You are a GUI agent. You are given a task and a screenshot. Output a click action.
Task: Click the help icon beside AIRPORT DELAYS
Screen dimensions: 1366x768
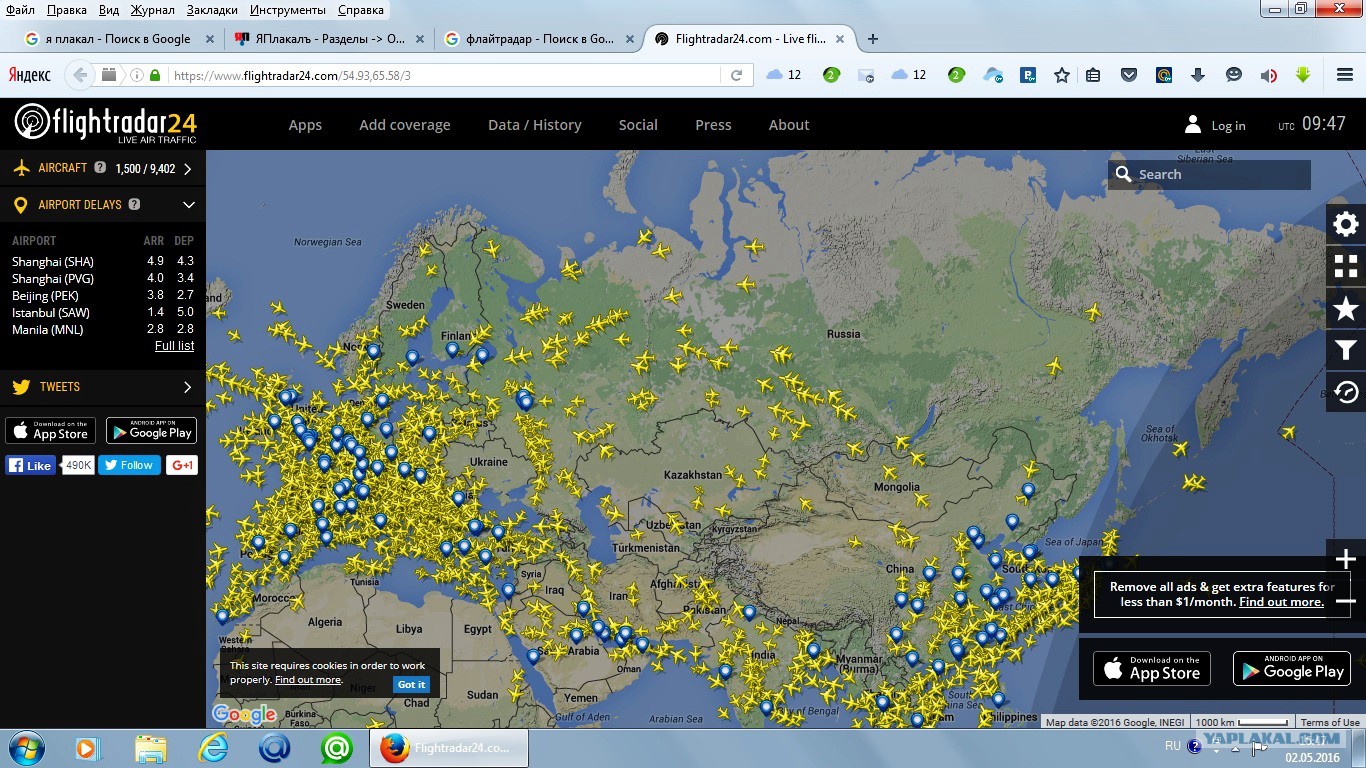pos(134,204)
